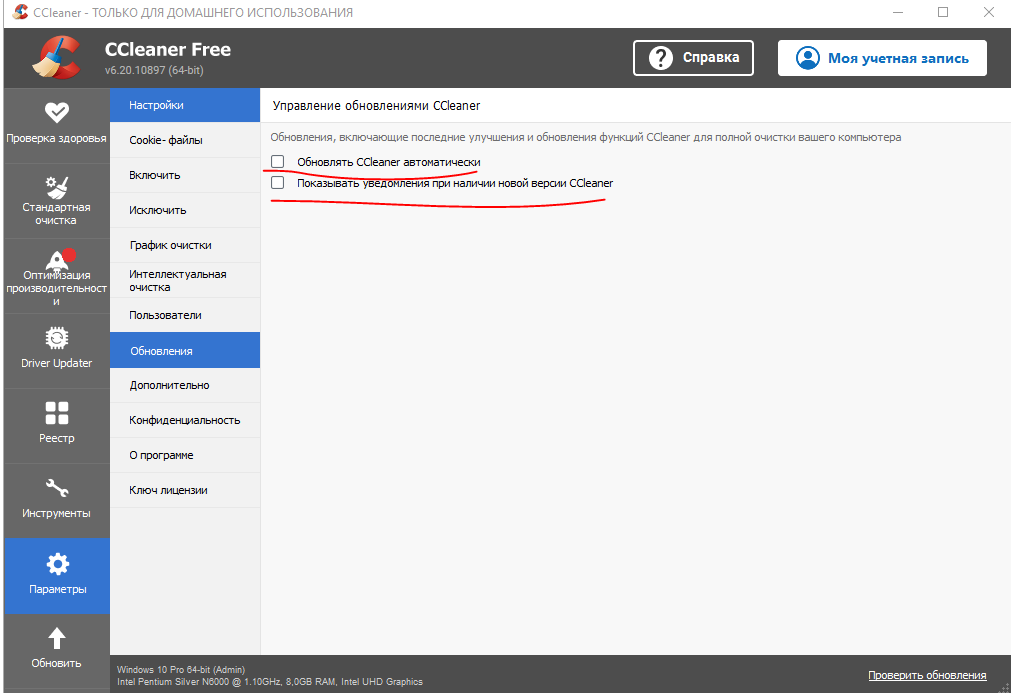Click the CCleaner Free title text
Screen dimensions: 1011x693
click(x=168, y=50)
